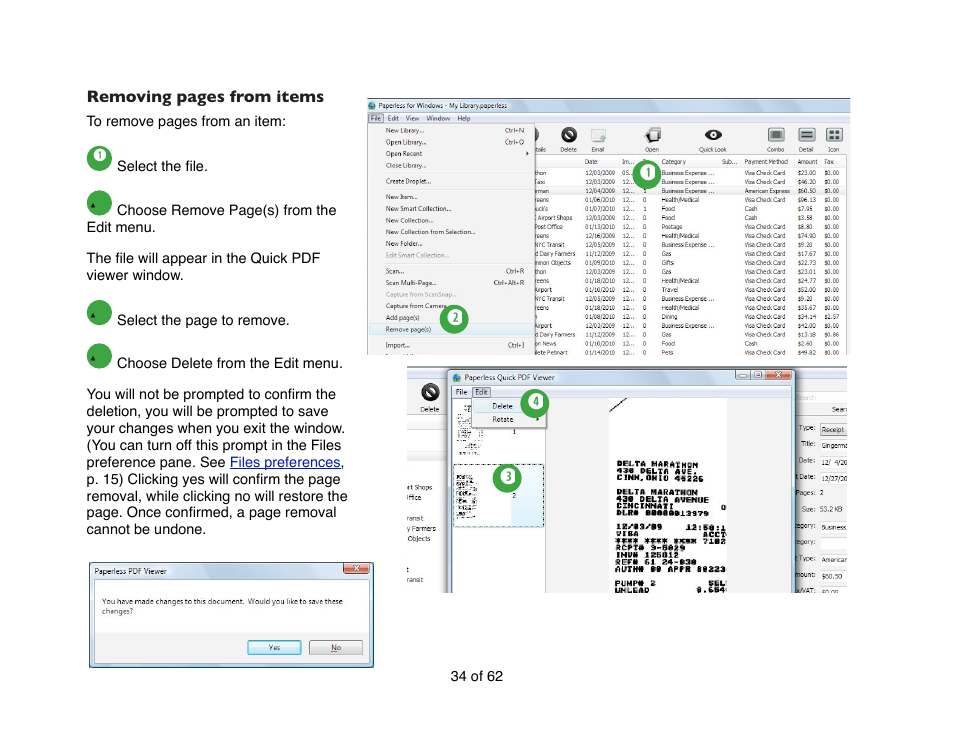Select page 2 thumbnail in viewer
Image resolution: width=954 pixels, height=738 pixels.
498,495
